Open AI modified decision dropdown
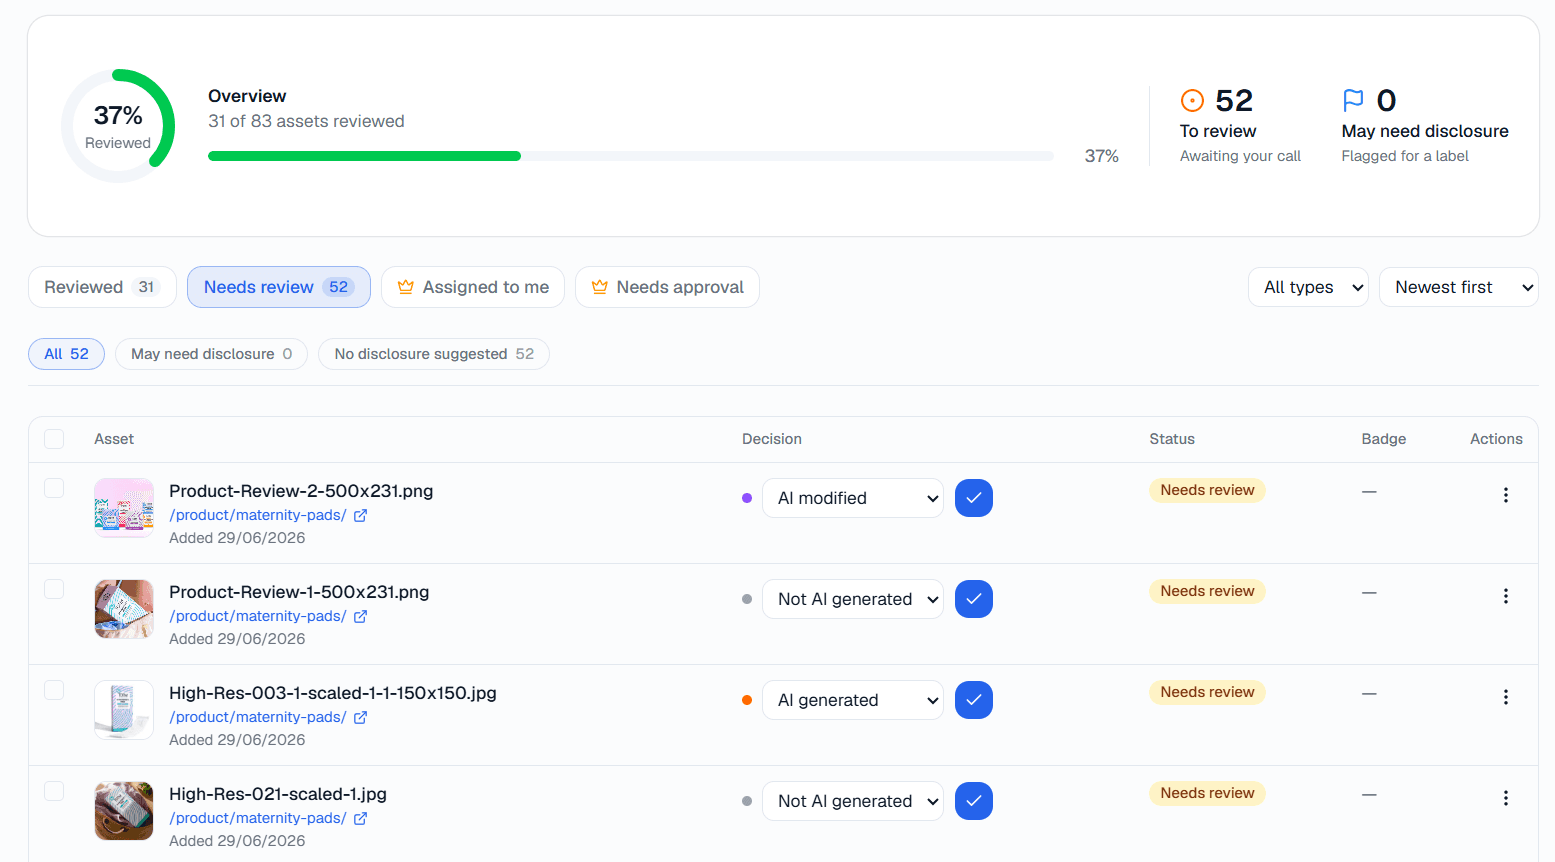The image size is (1555, 862). click(852, 498)
